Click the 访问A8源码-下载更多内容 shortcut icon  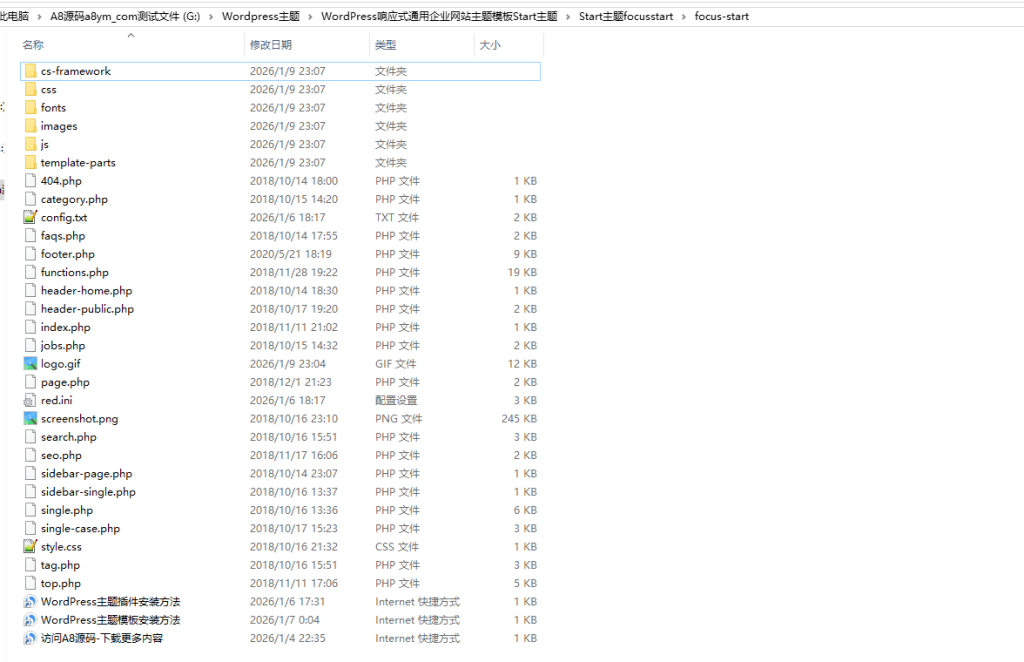(x=30, y=638)
